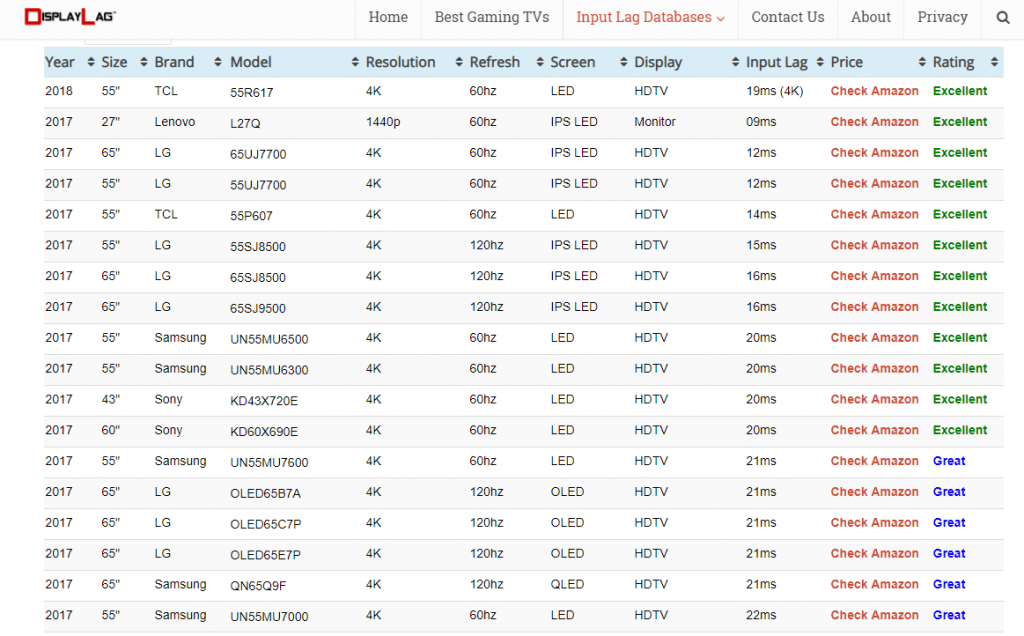
Task: Check Amazon price for Samsung UN55MU6500
Action: coord(874,338)
